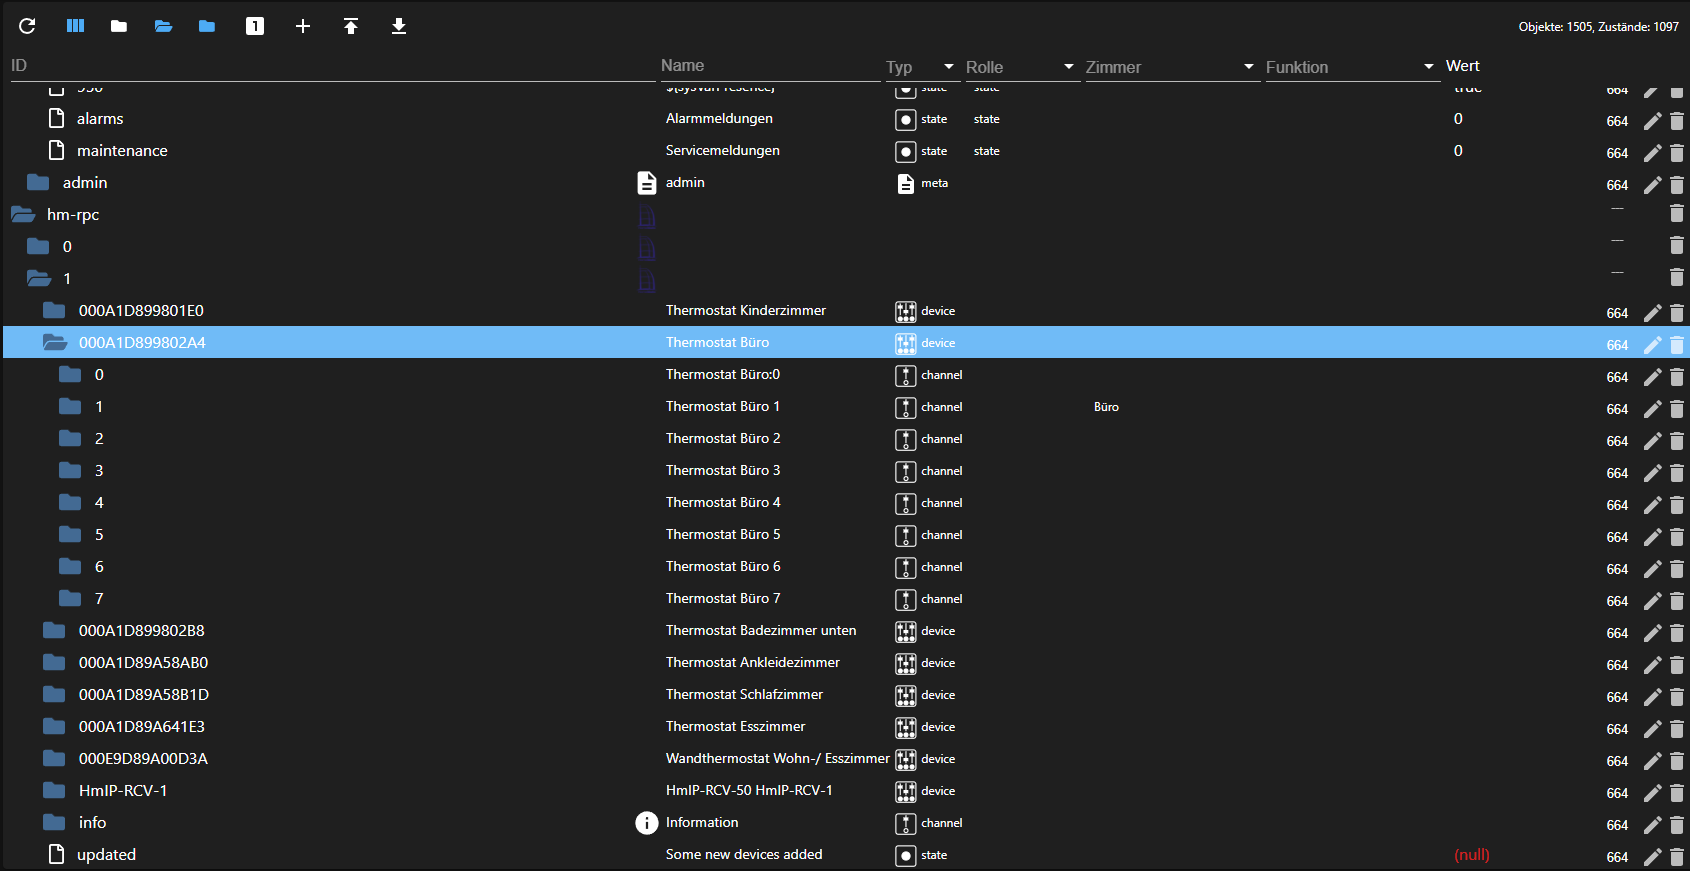1690x871 pixels.
Task: Click the Objekte and Zustände counter text
Action: pyautogui.click(x=1598, y=27)
